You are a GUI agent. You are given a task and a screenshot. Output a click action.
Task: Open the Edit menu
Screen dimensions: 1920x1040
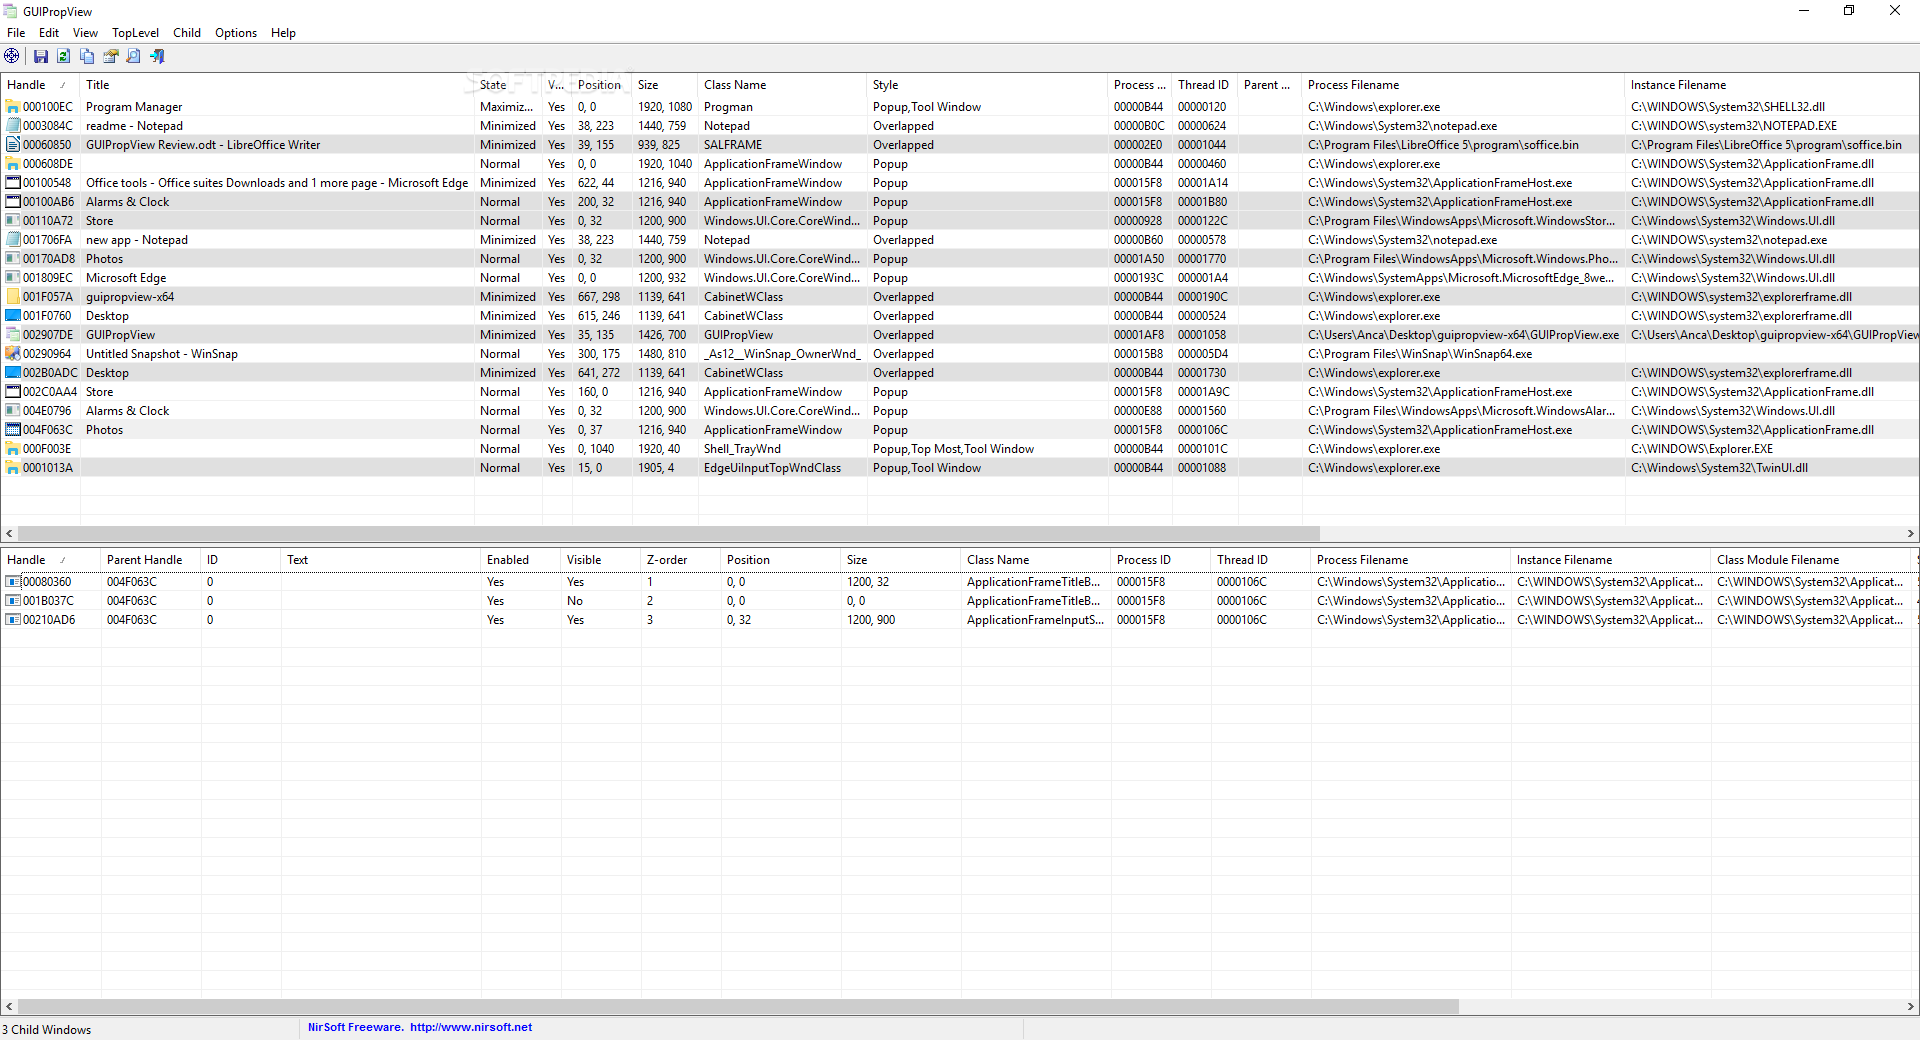coord(49,33)
